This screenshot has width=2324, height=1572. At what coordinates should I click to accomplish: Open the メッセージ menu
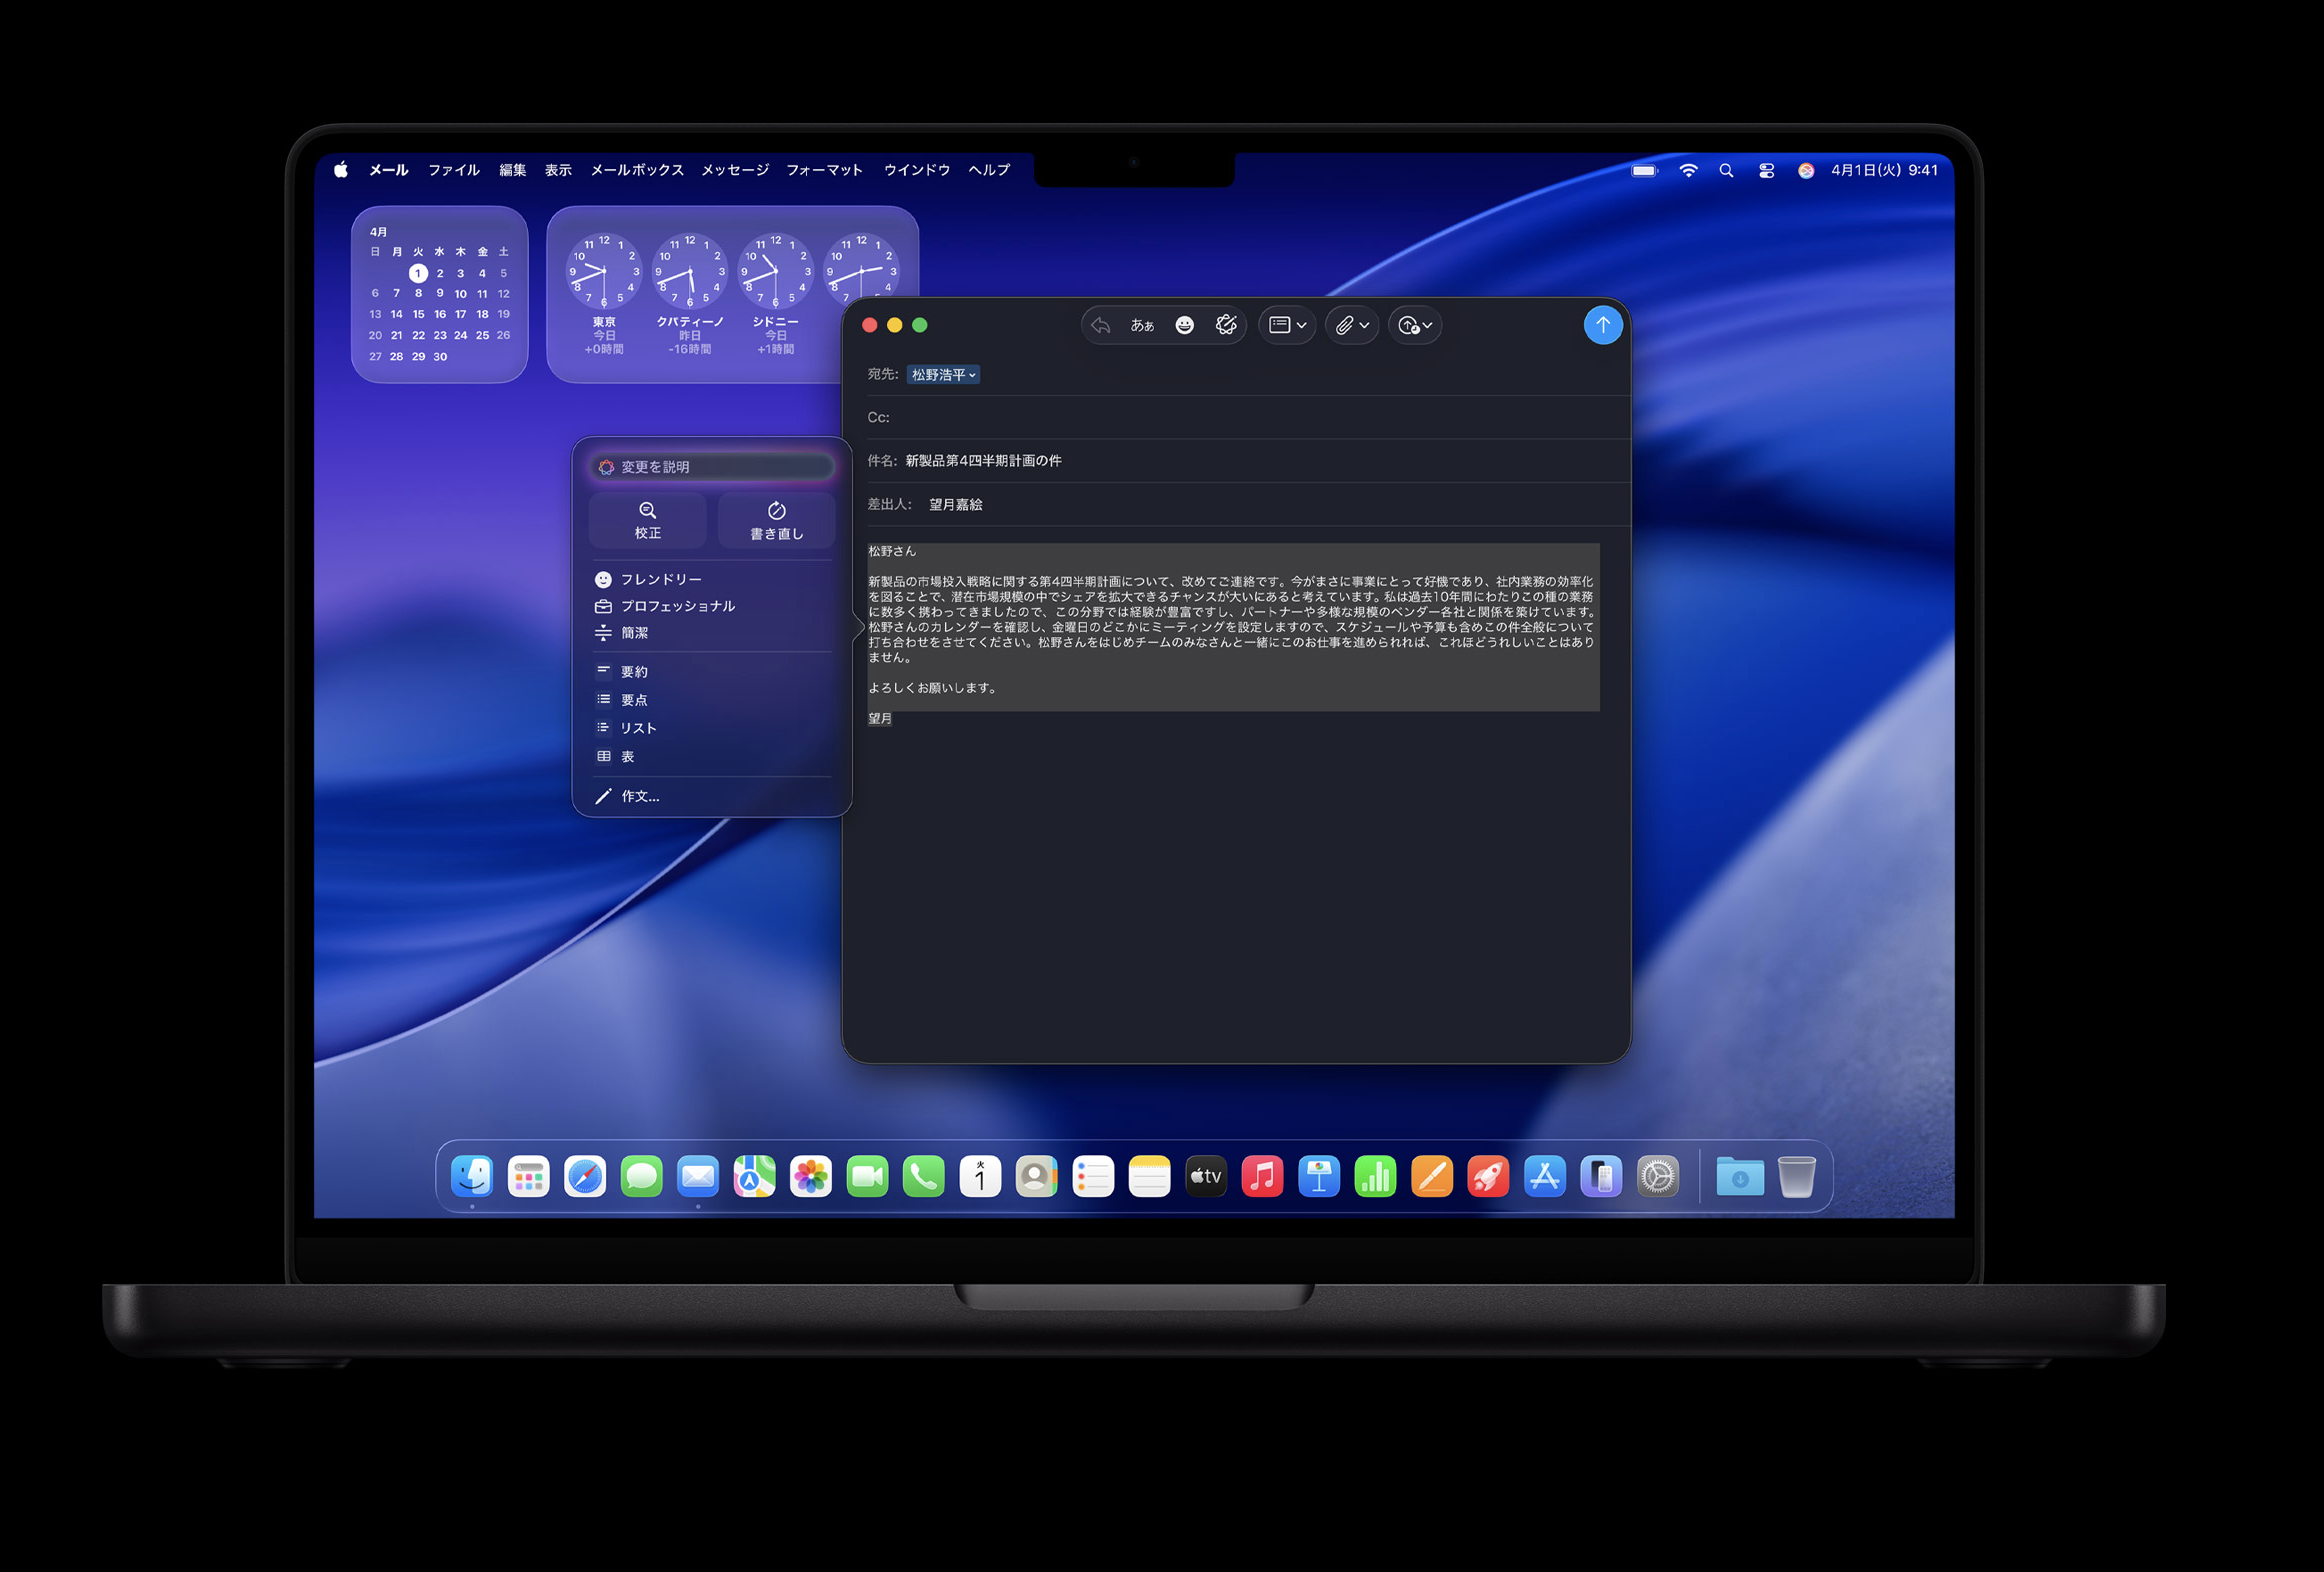[x=735, y=170]
